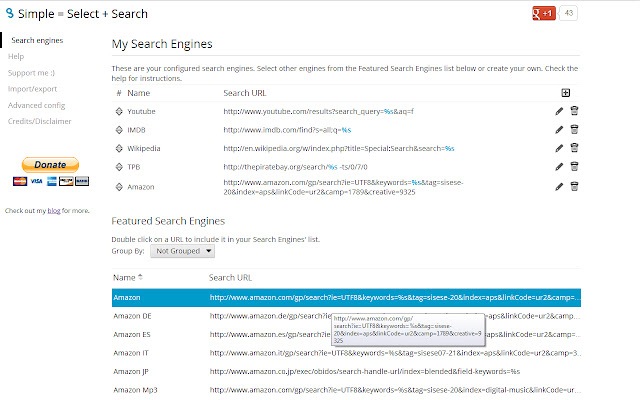Sort featured engines by Name column
640x400 pixels.
point(127,277)
